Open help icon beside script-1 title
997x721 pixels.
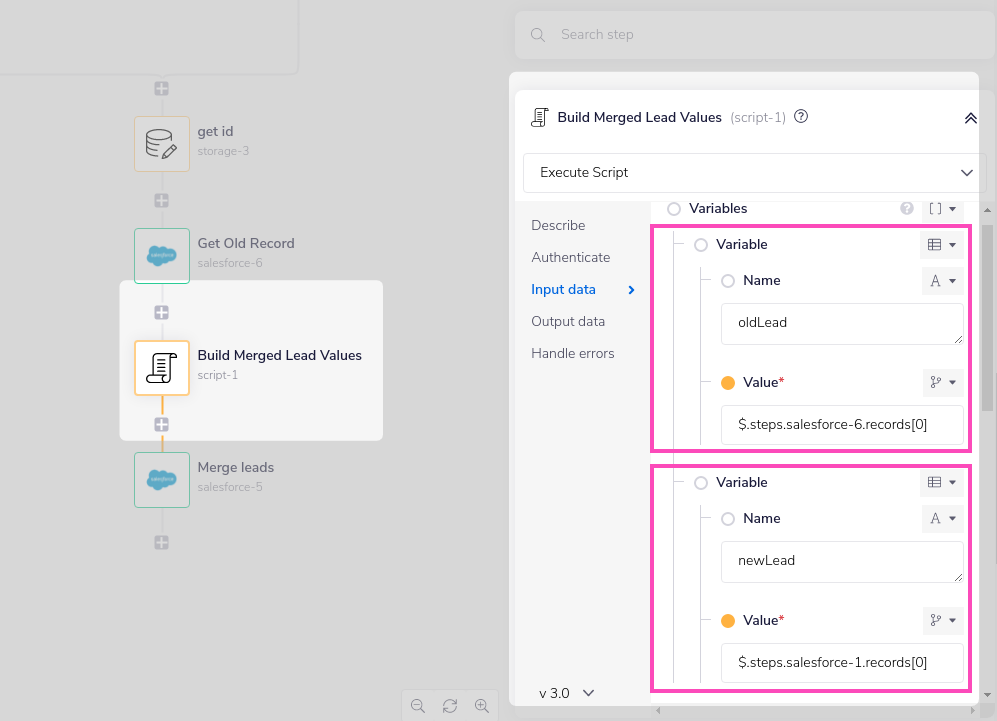800,117
